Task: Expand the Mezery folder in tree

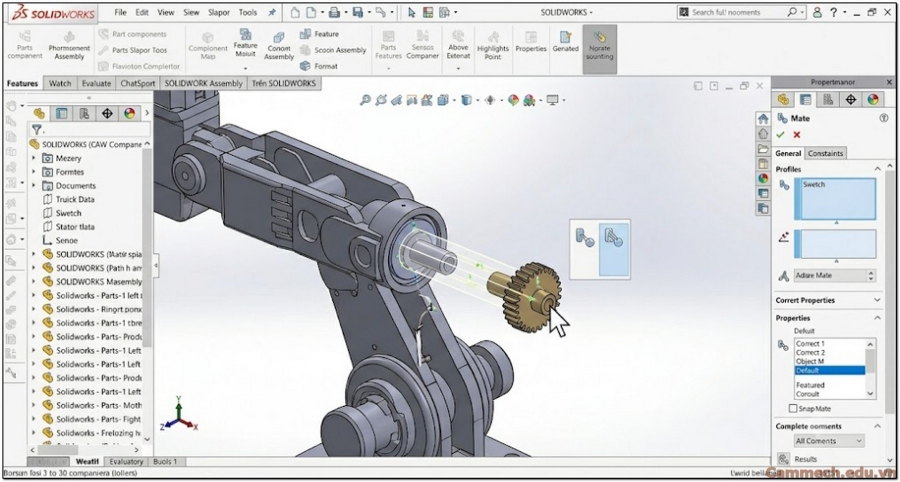Action: 33,158
